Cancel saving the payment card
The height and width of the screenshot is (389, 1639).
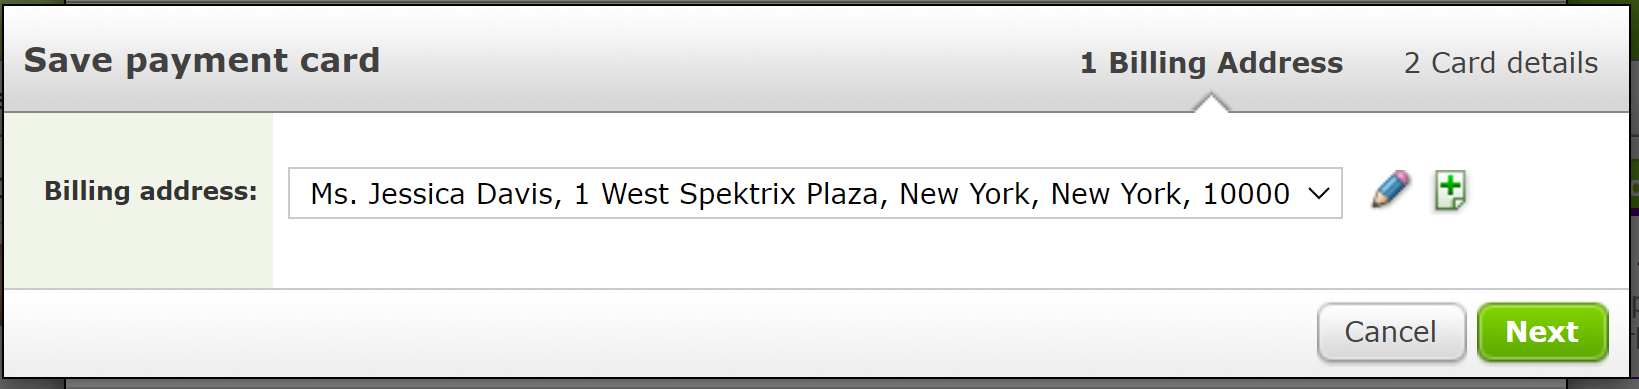(x=1391, y=332)
